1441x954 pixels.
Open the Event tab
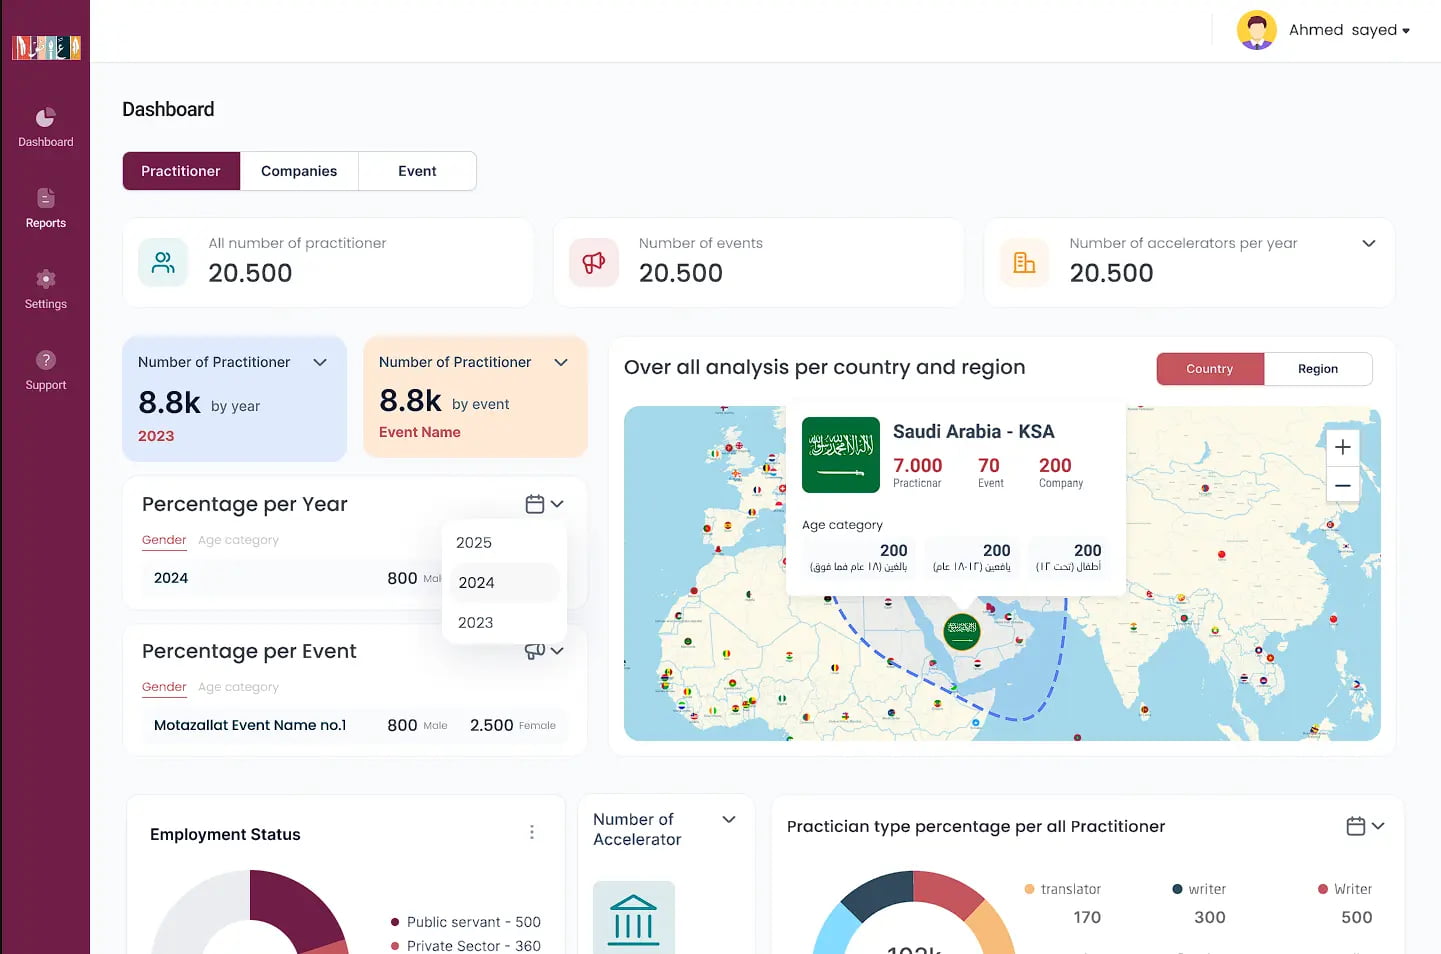coord(417,170)
